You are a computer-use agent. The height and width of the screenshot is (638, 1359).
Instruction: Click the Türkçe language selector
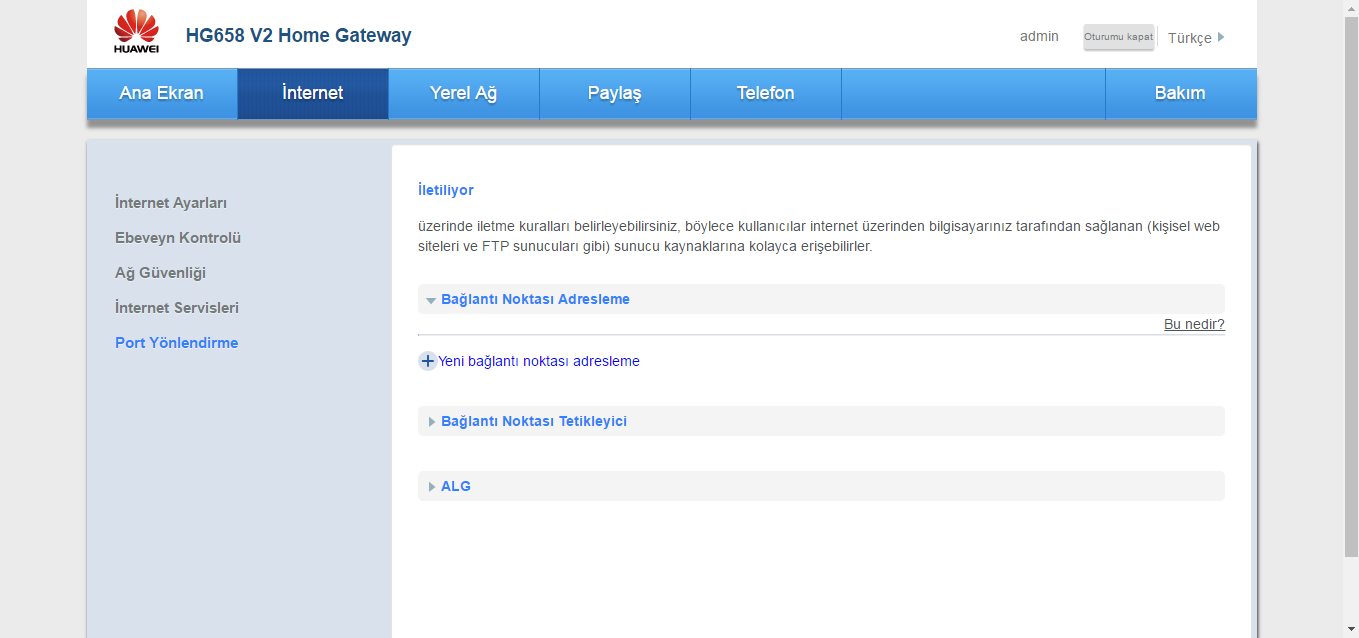click(1190, 38)
